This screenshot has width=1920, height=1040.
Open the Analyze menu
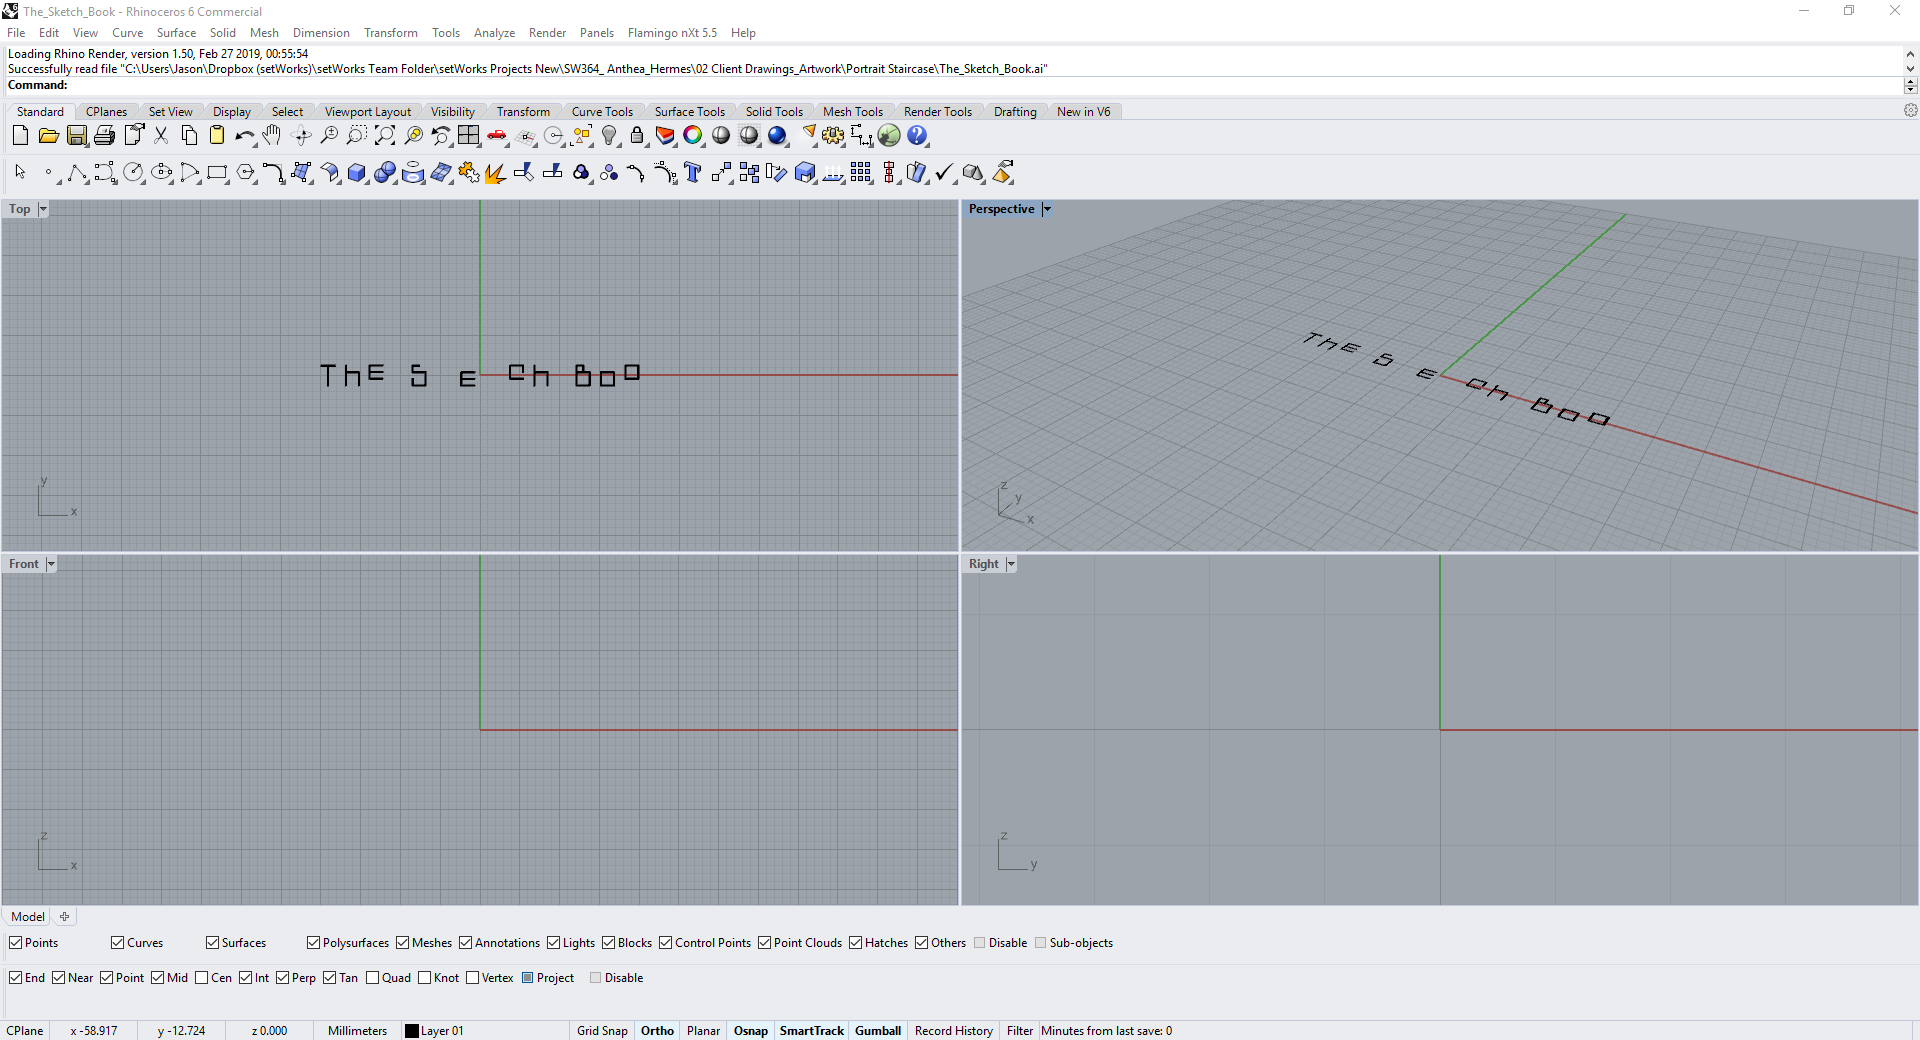(x=494, y=33)
